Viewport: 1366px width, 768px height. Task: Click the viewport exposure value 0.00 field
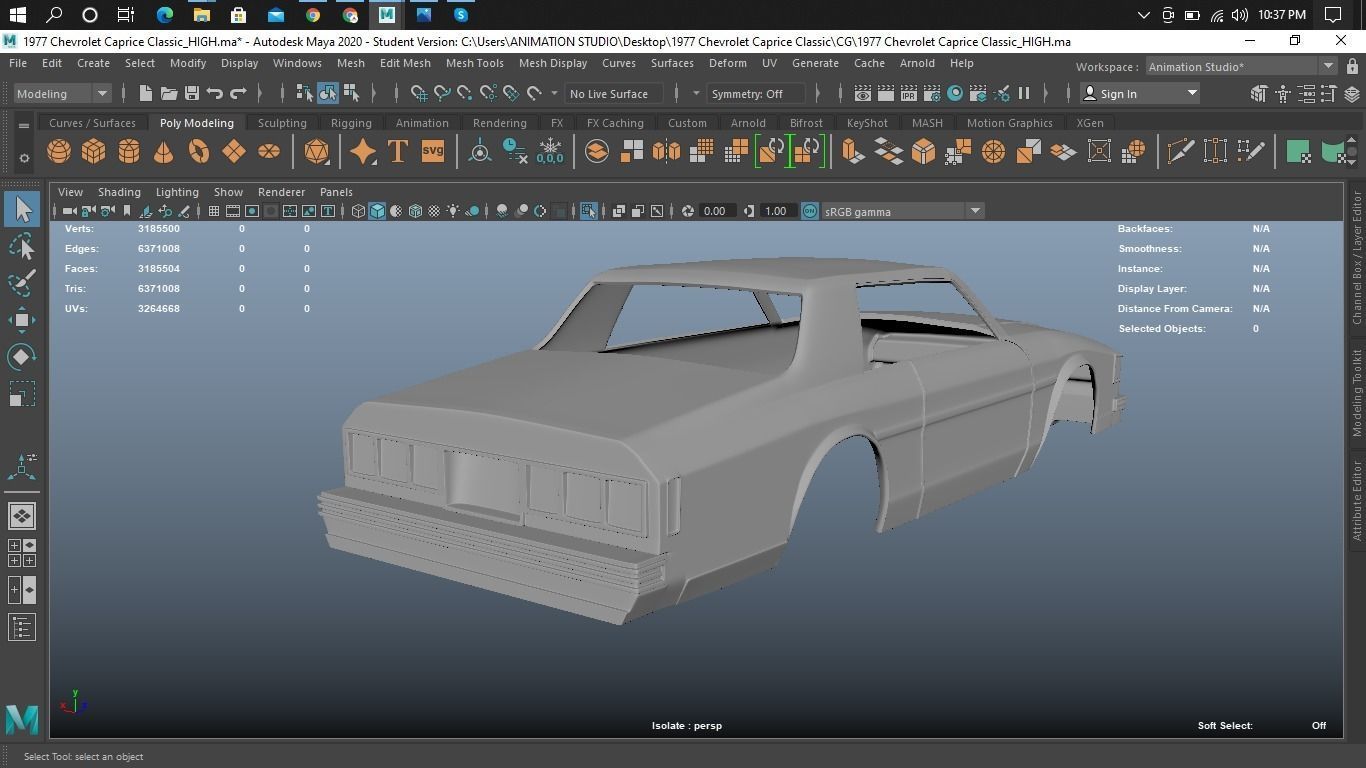pyautogui.click(x=716, y=211)
